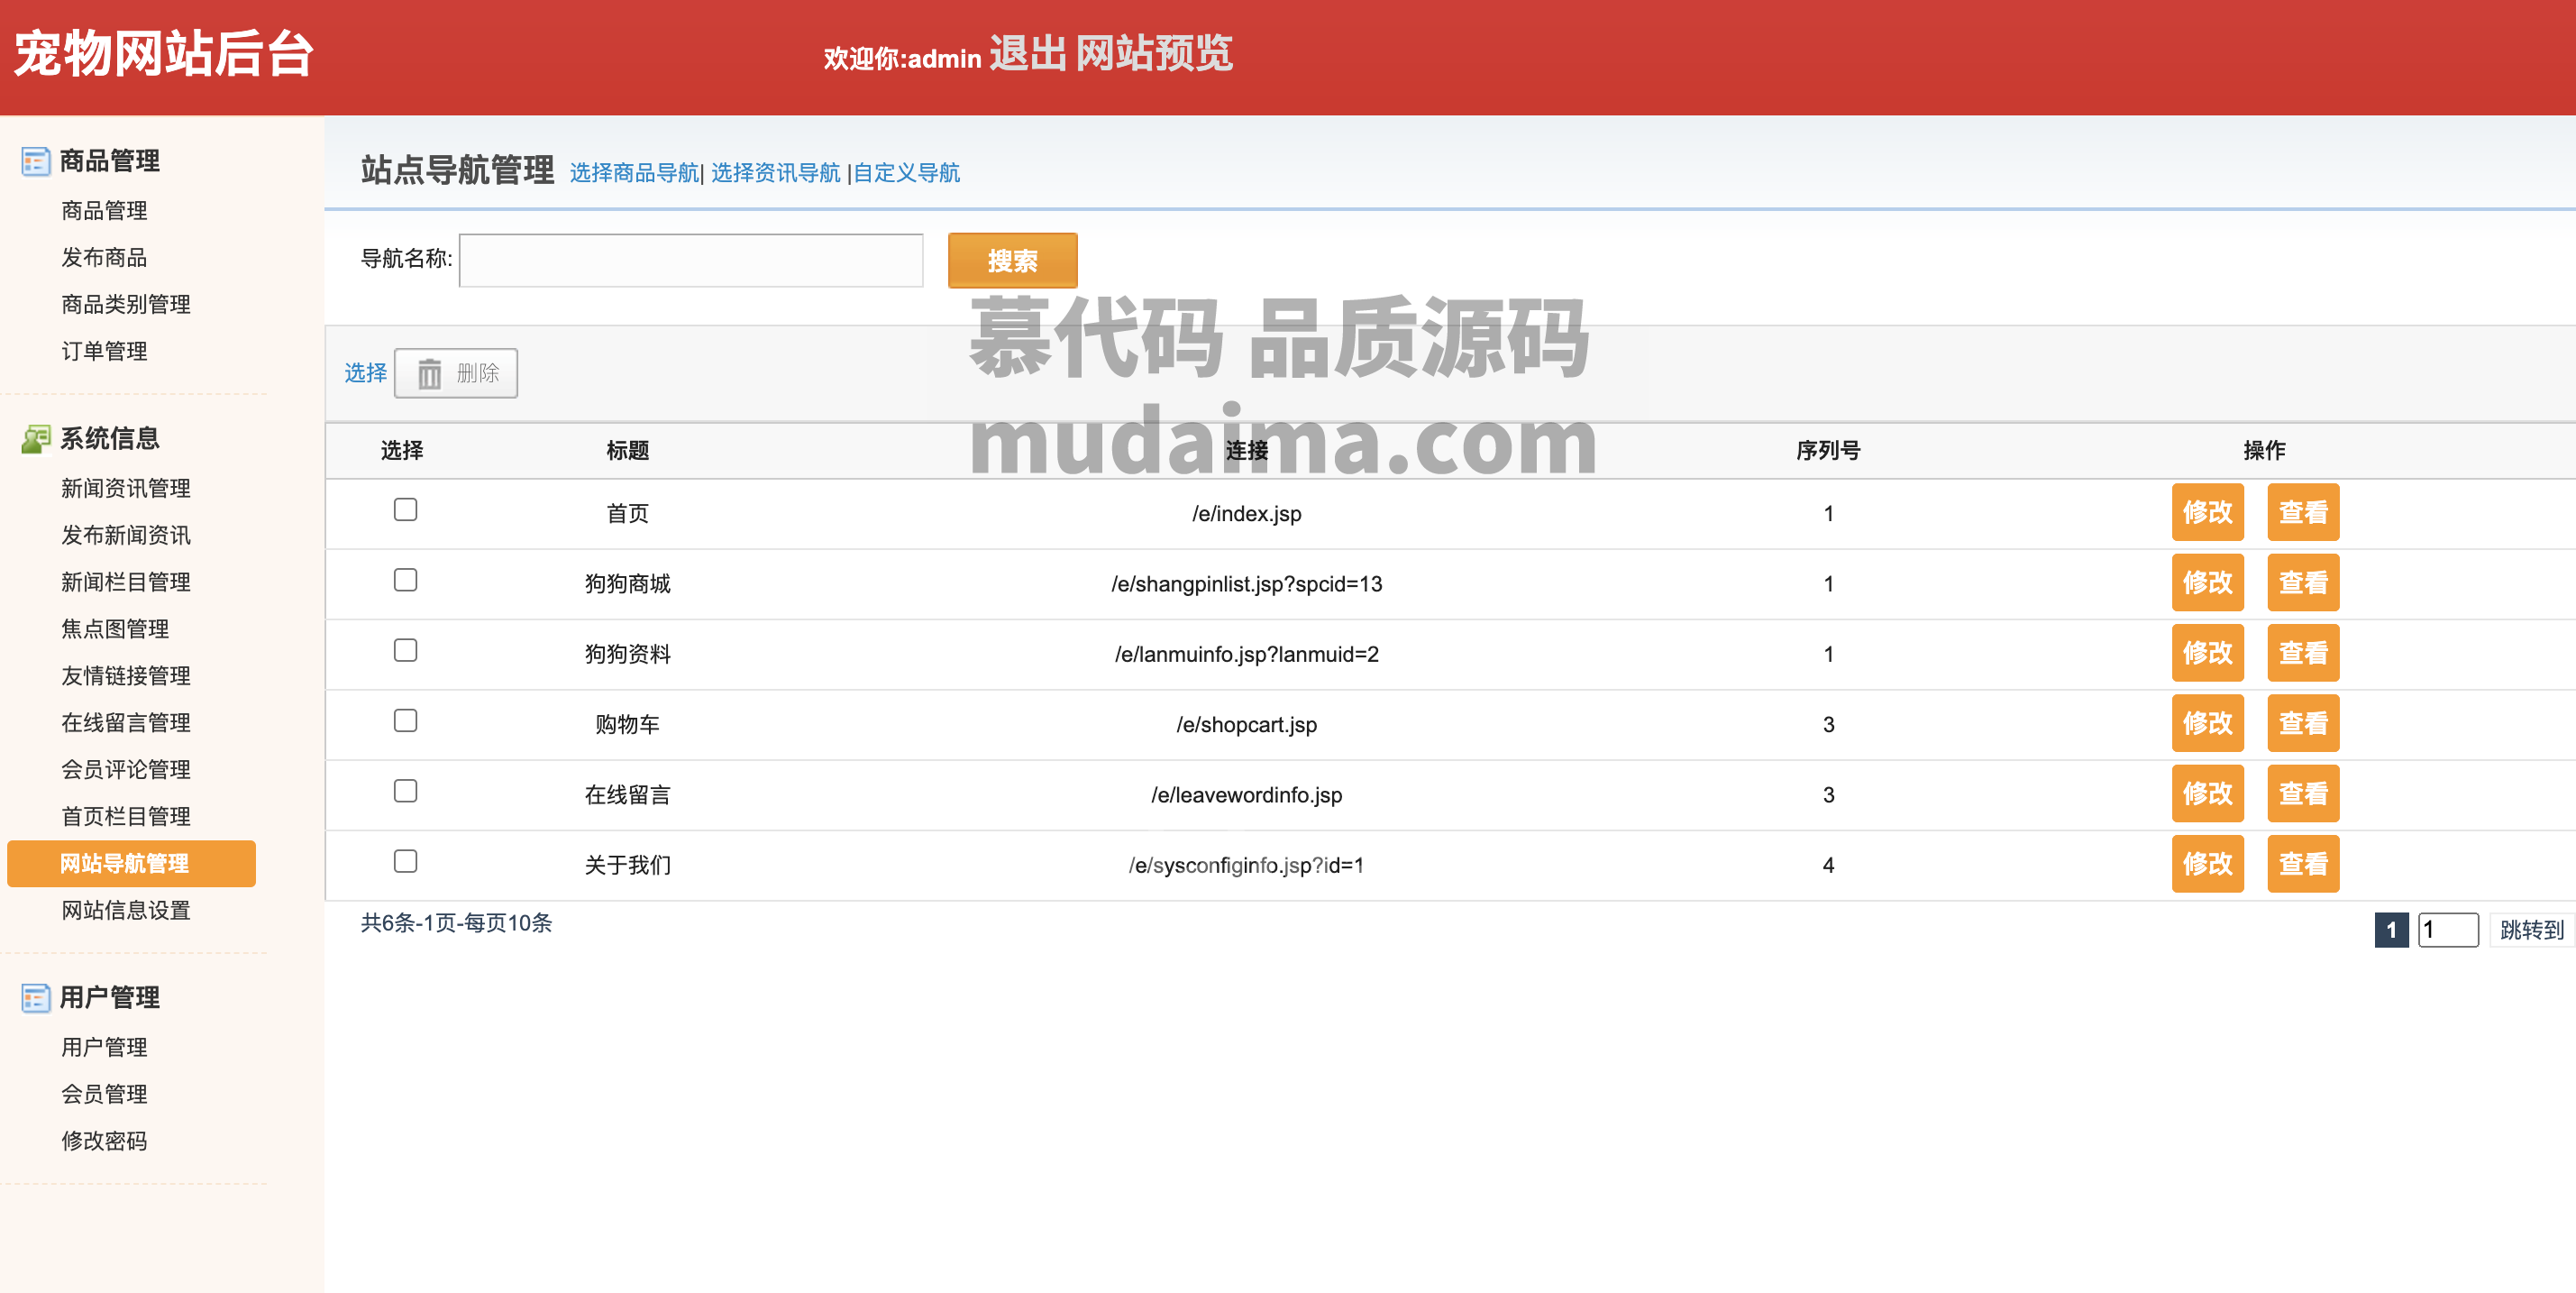
Task: Click the trash can 删除 button
Action: 456,373
